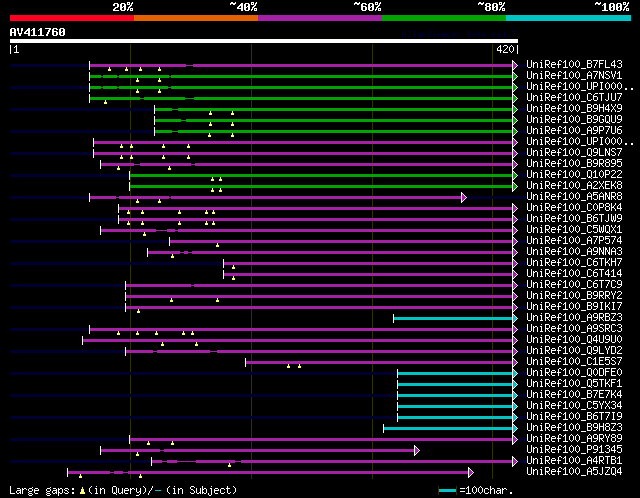Click the ~100% legend label

(612, 7)
